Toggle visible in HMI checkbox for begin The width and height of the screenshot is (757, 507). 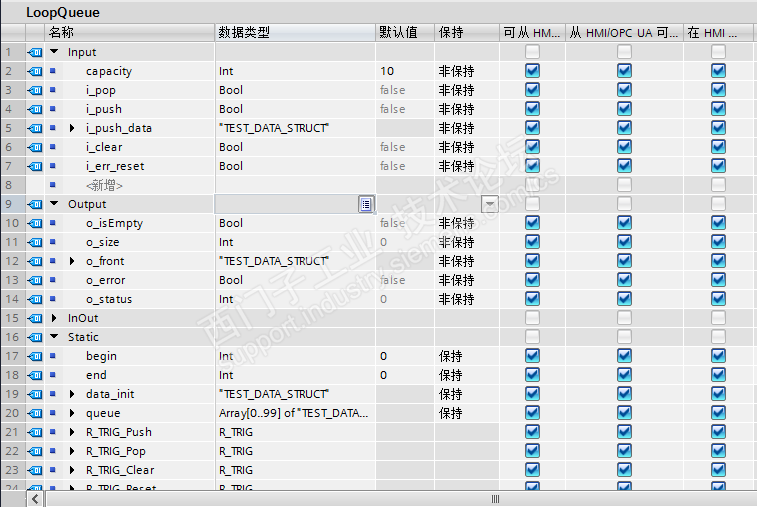718,356
